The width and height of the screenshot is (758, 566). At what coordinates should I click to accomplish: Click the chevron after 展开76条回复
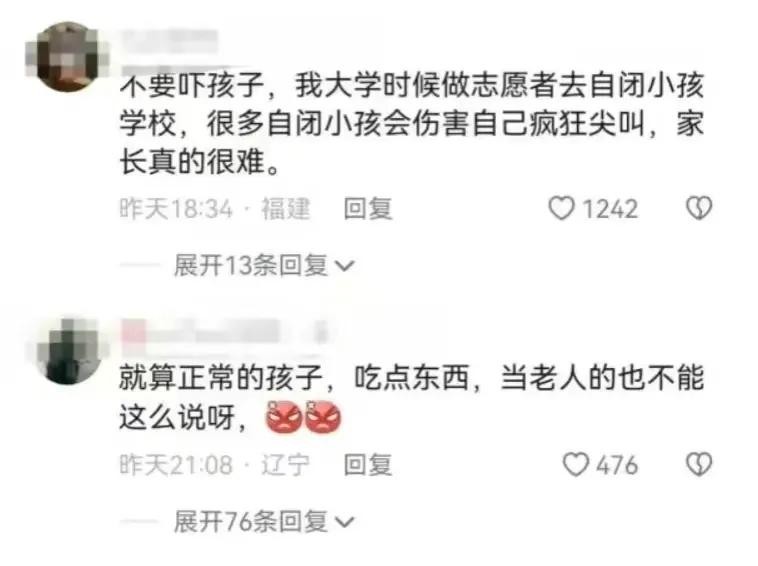pos(345,522)
